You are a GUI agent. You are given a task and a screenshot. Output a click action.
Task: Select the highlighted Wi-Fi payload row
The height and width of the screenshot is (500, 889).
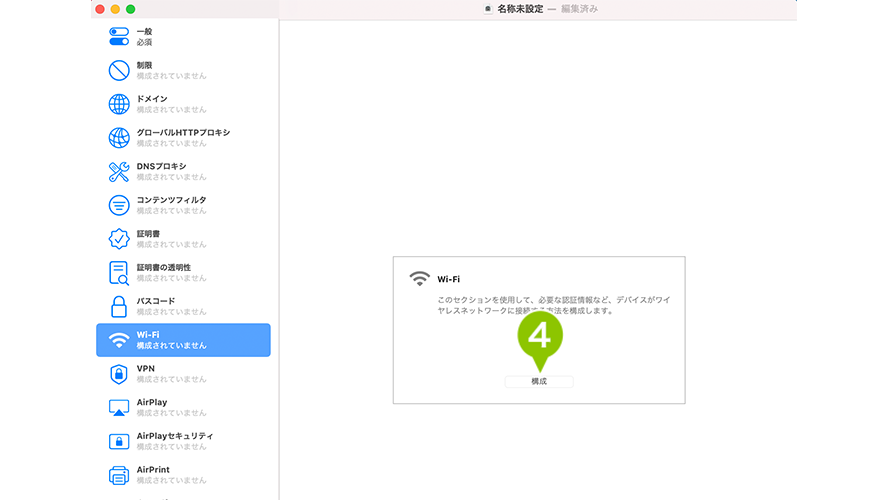pyautogui.click(x=183, y=340)
